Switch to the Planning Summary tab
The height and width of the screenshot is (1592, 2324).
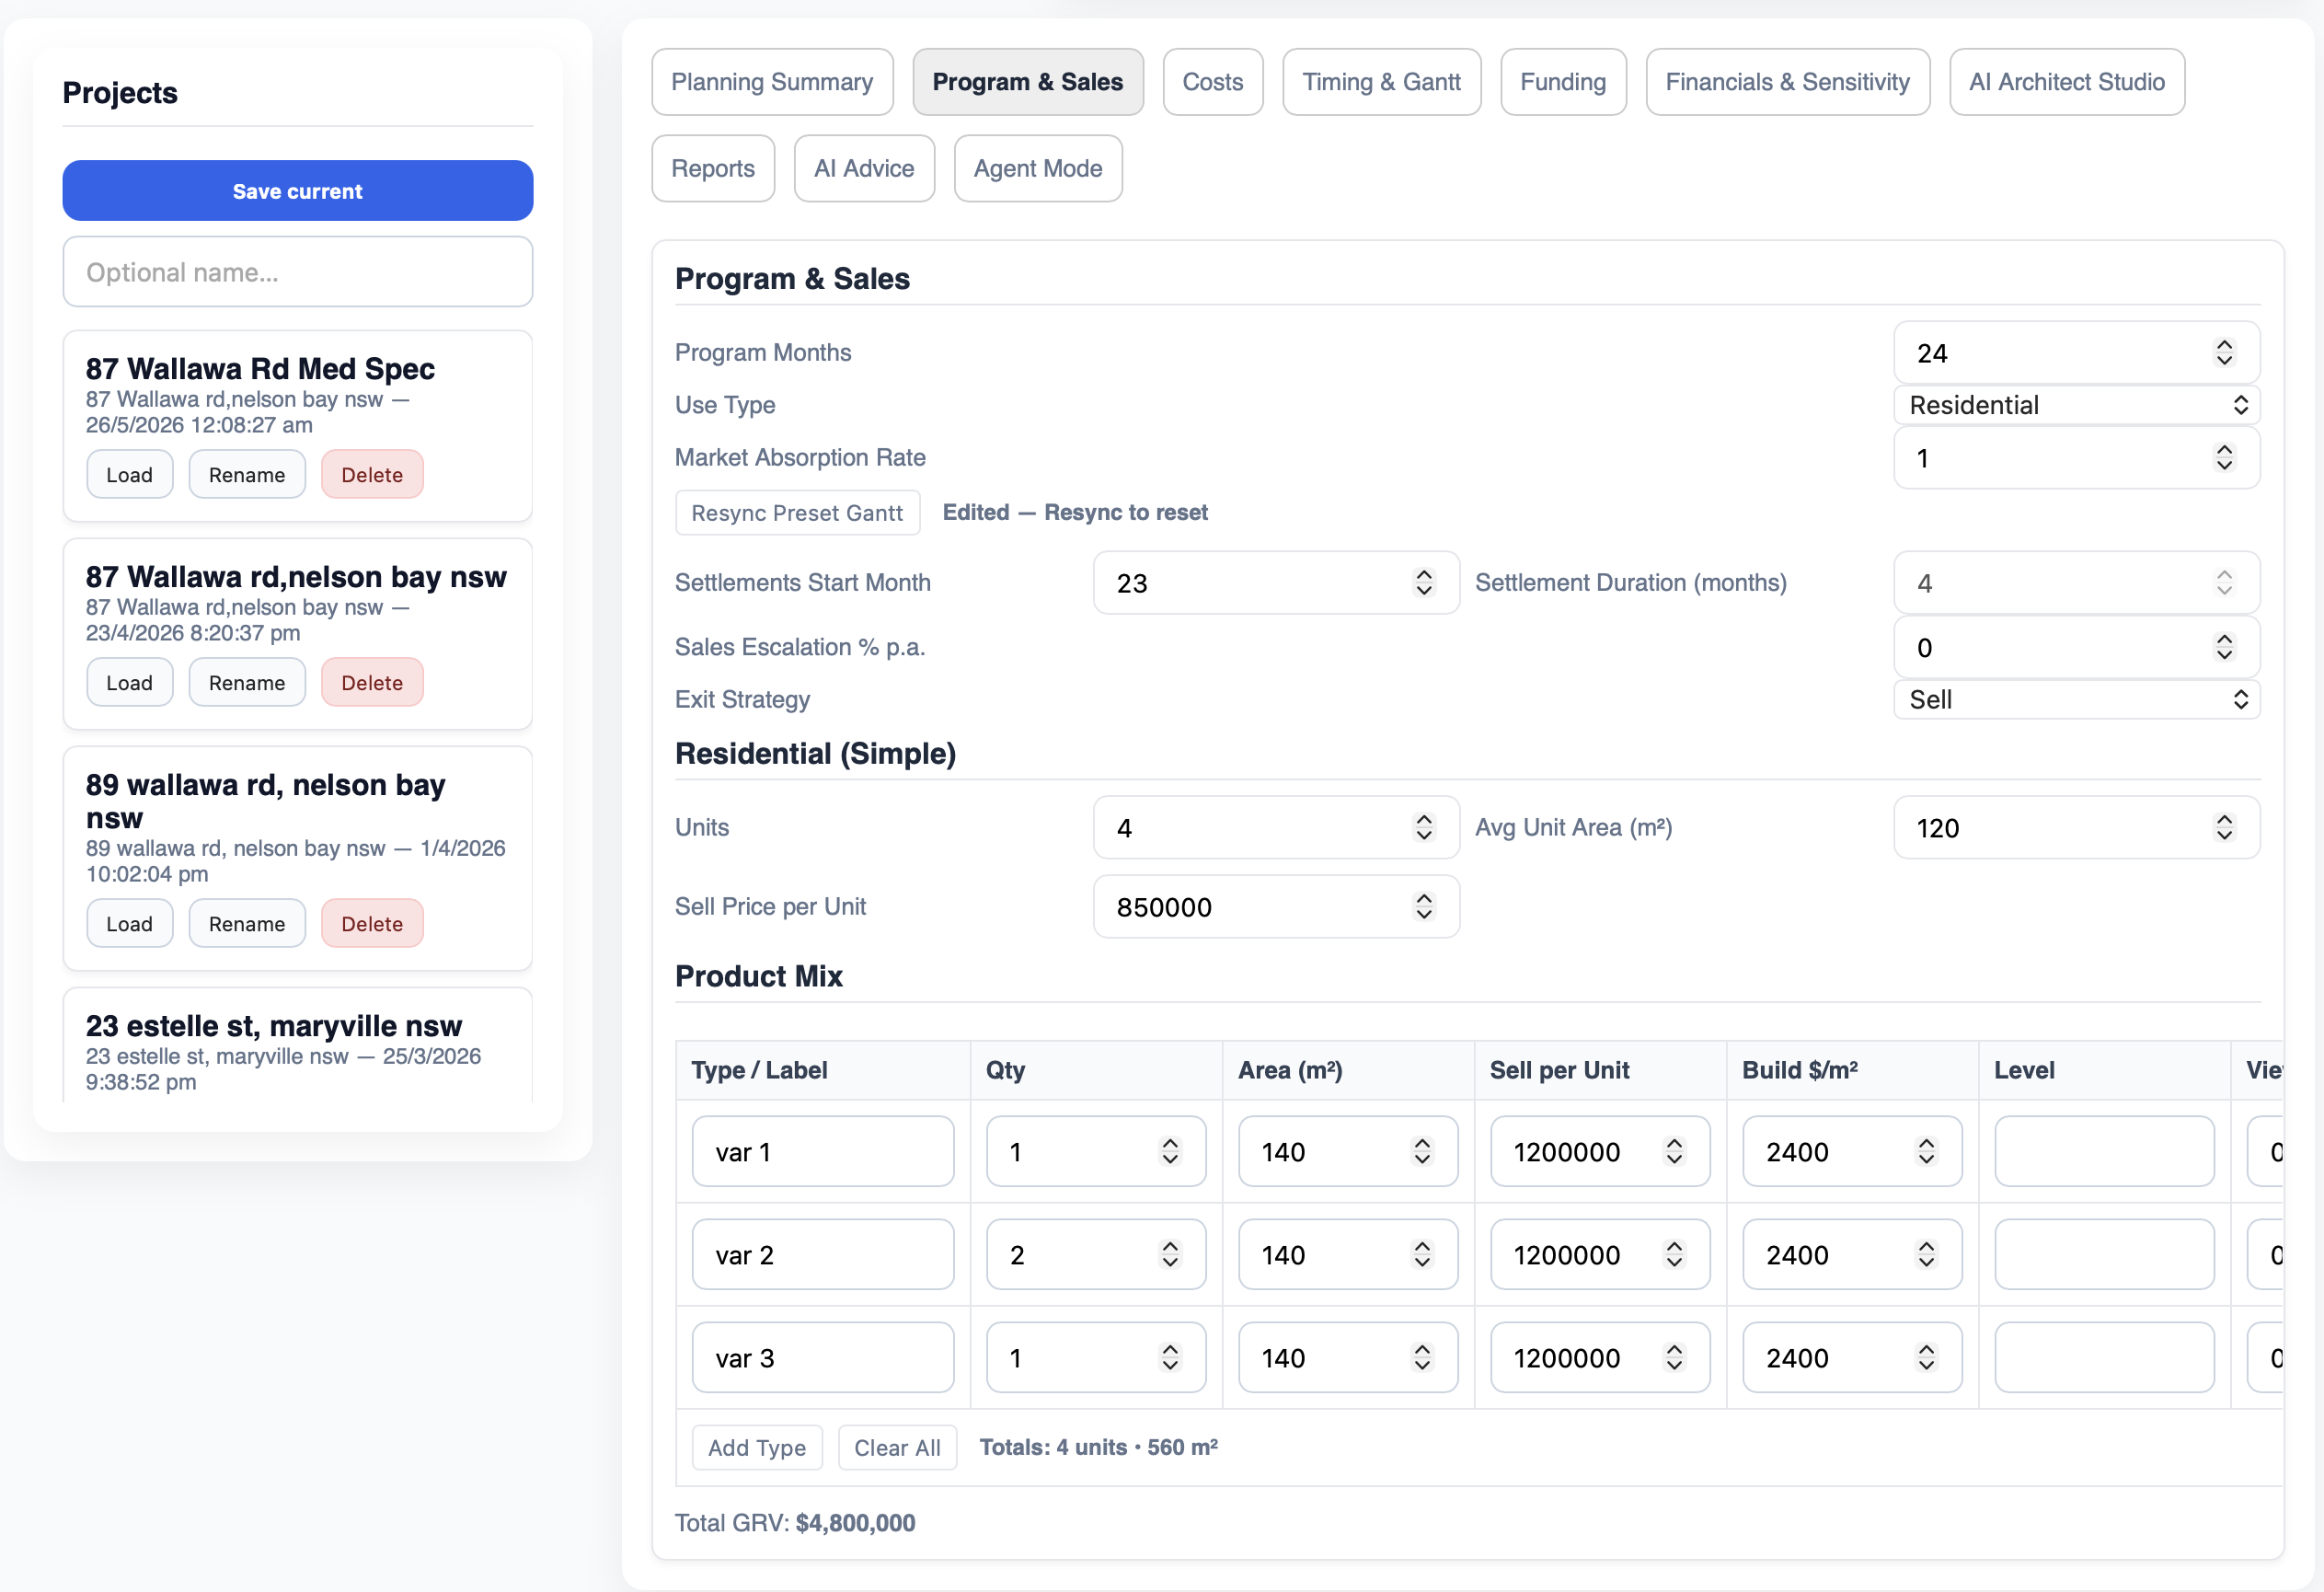(772, 82)
